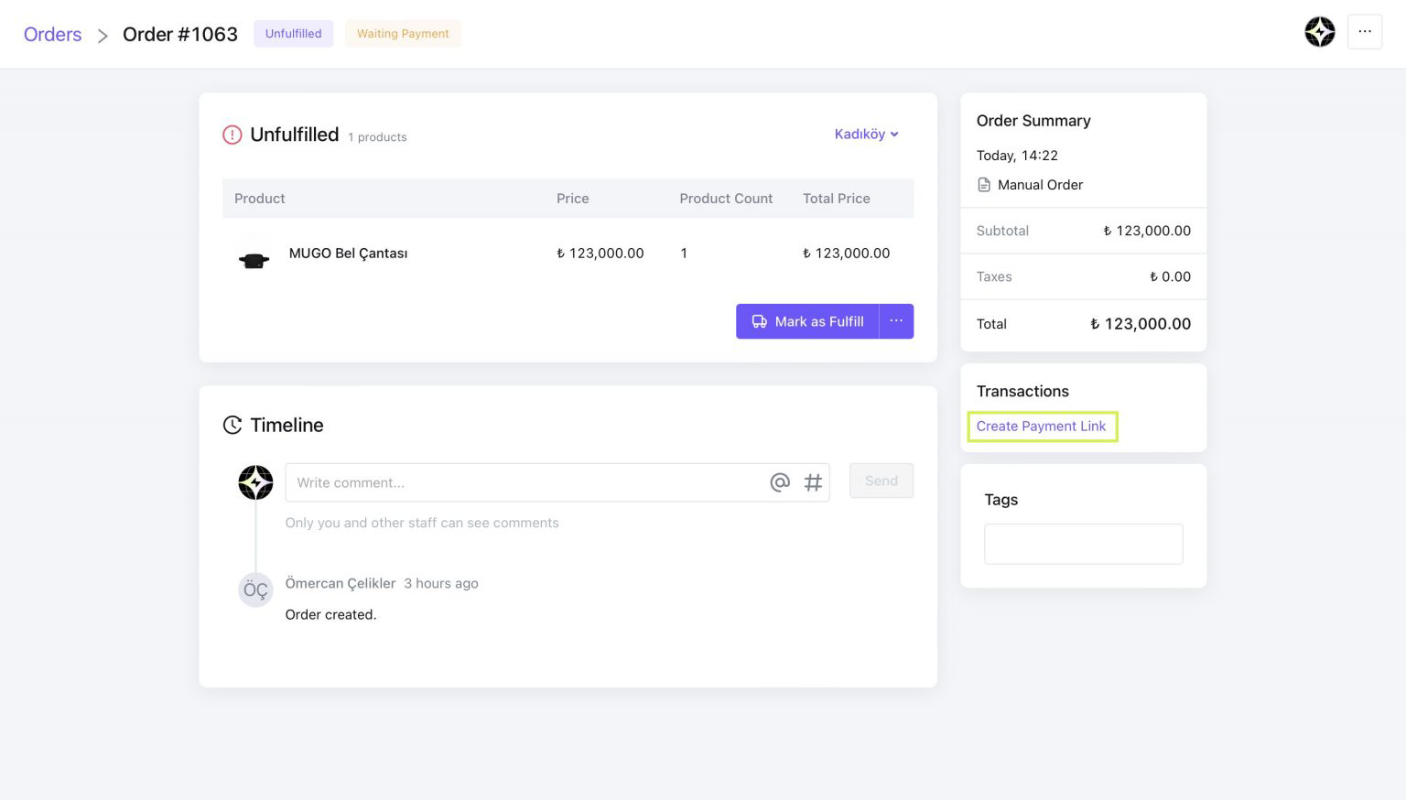Select the Subtotal ₺ 123,000.00 value

tap(1147, 231)
